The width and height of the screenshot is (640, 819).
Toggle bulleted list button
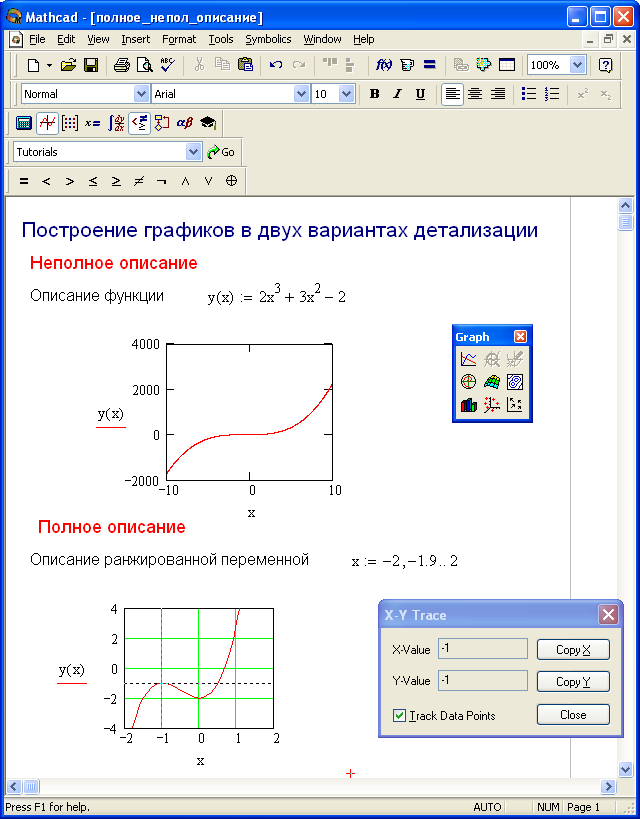[529, 94]
